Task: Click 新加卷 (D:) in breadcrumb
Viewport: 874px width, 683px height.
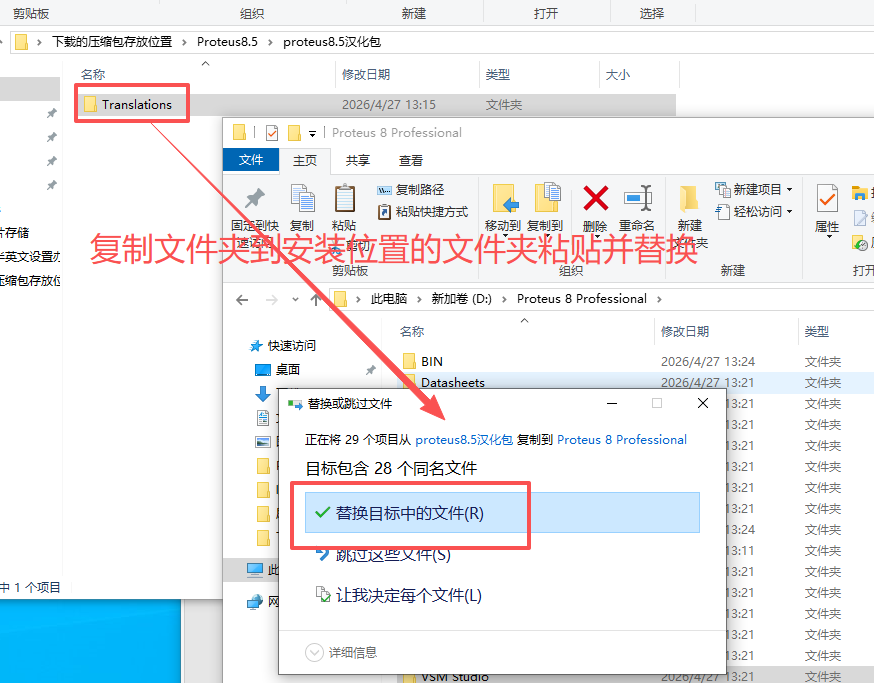Action: 461,299
